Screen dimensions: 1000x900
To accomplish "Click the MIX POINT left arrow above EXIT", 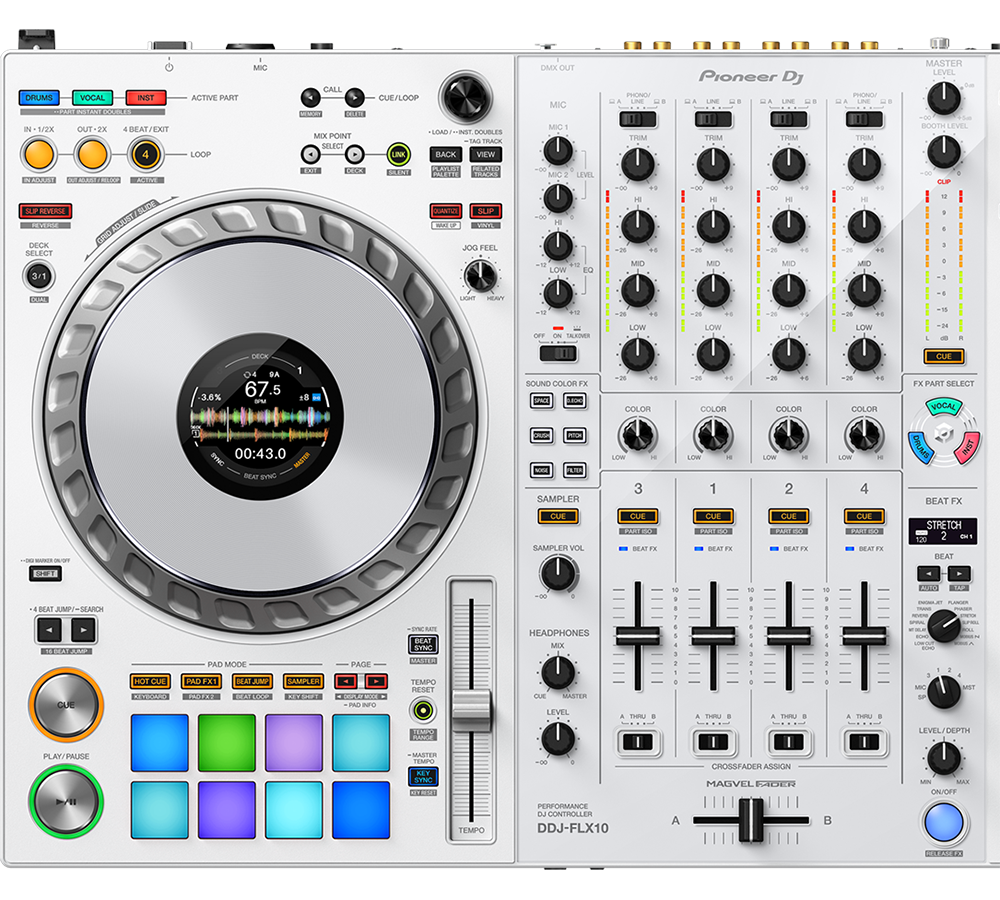I will tap(311, 154).
